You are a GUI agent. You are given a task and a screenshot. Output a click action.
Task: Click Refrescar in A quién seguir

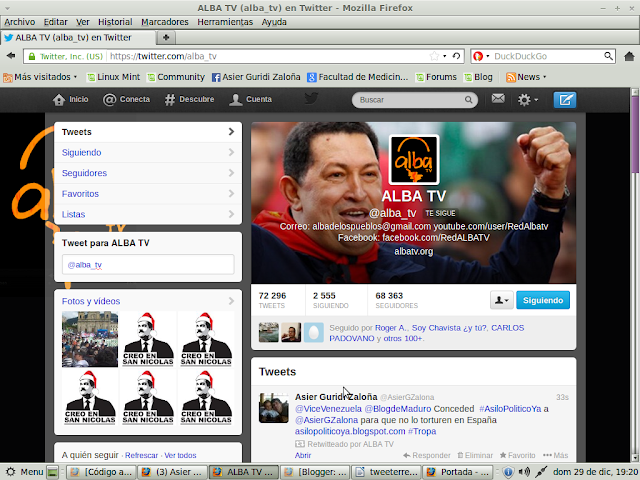[x=141, y=455]
